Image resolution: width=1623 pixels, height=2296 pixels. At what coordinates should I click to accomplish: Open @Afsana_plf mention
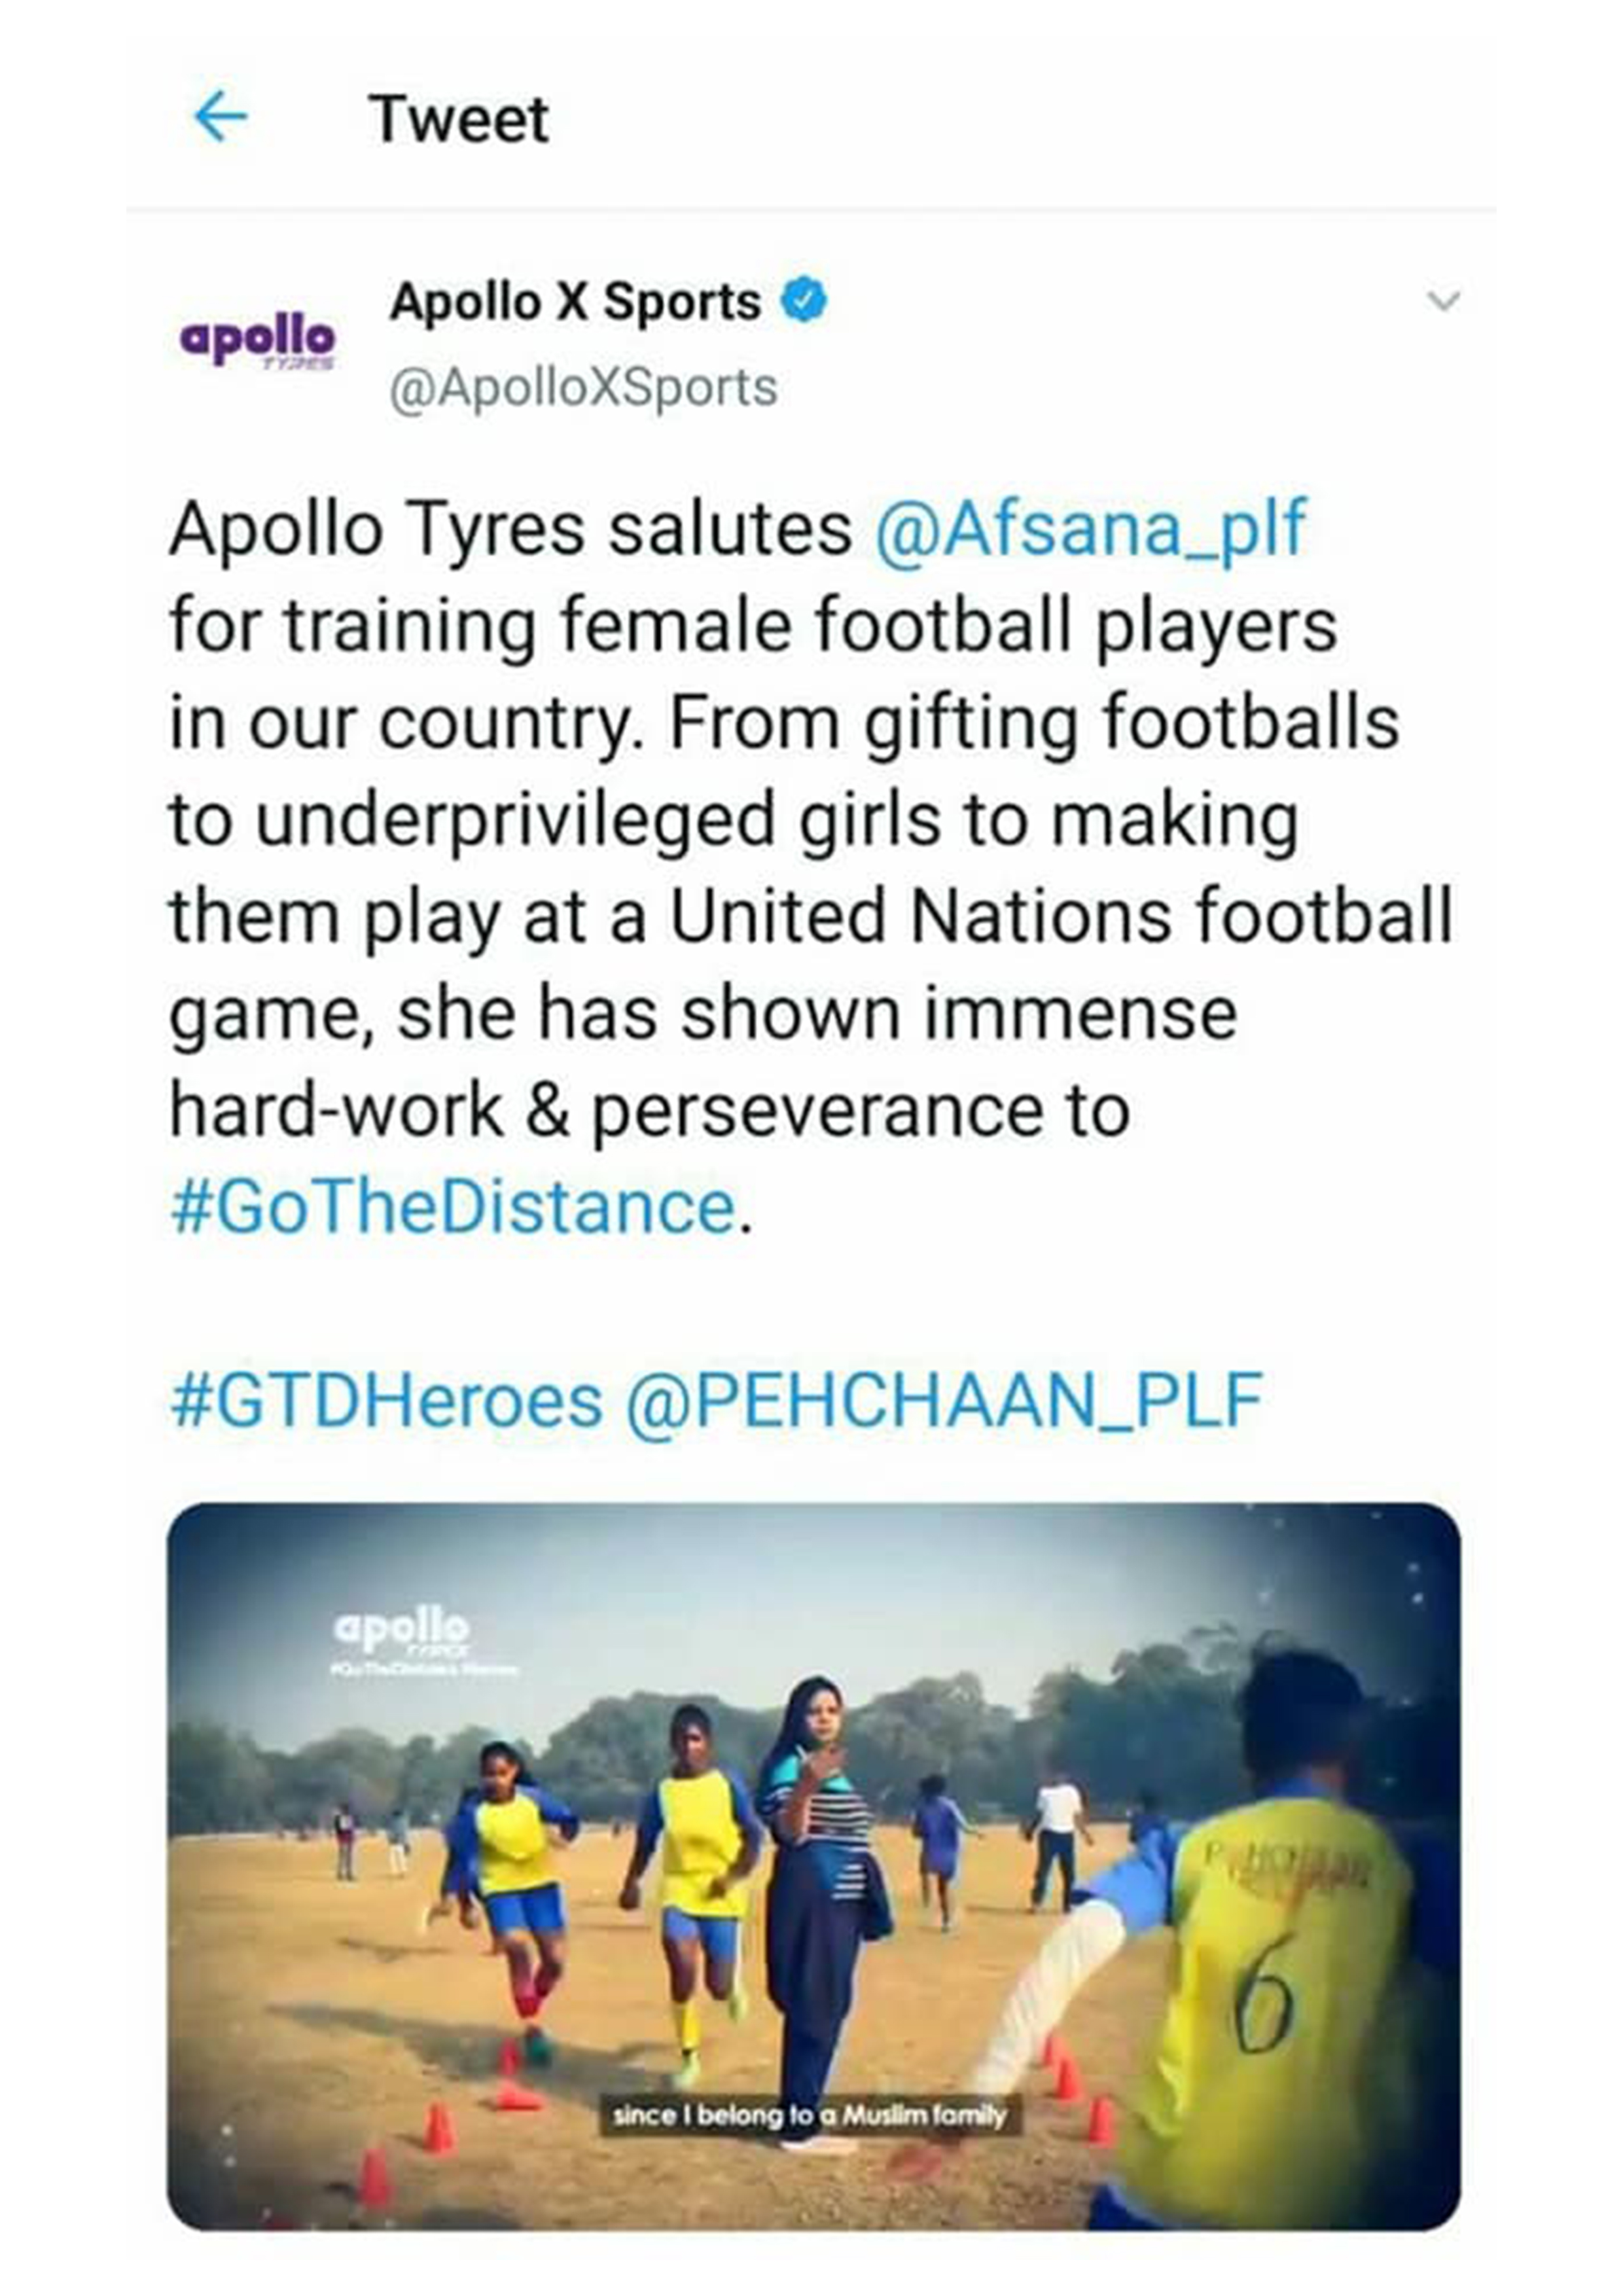click(1091, 529)
